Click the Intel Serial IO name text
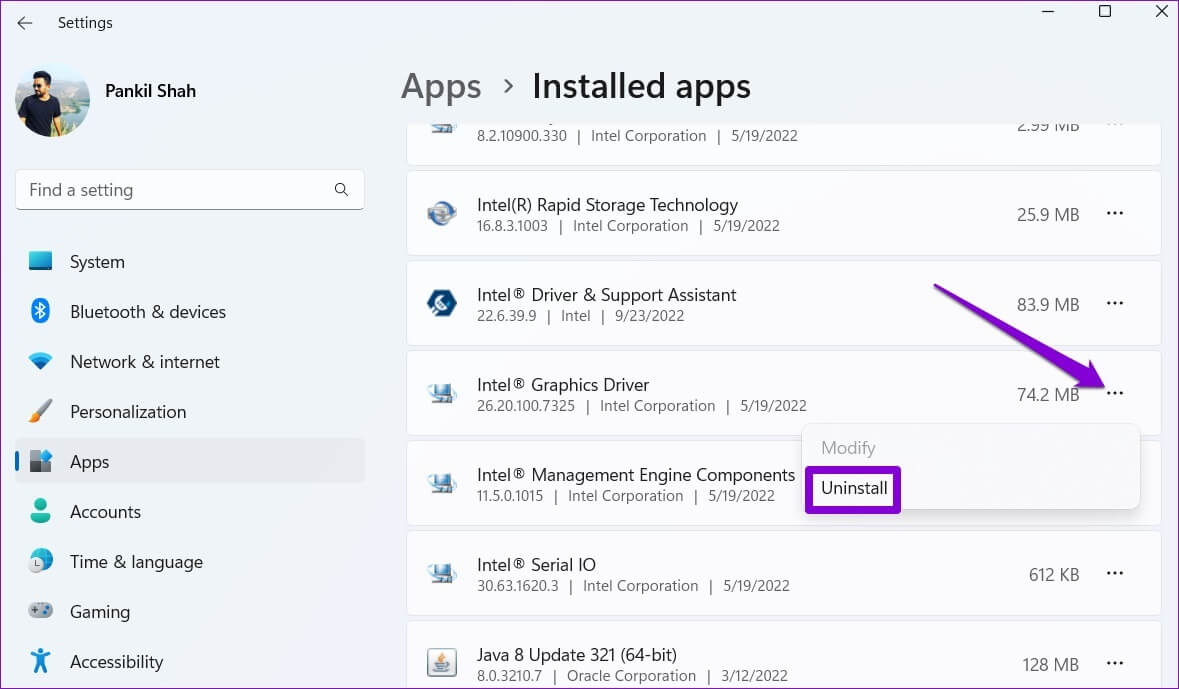1179x689 pixels. coord(536,565)
